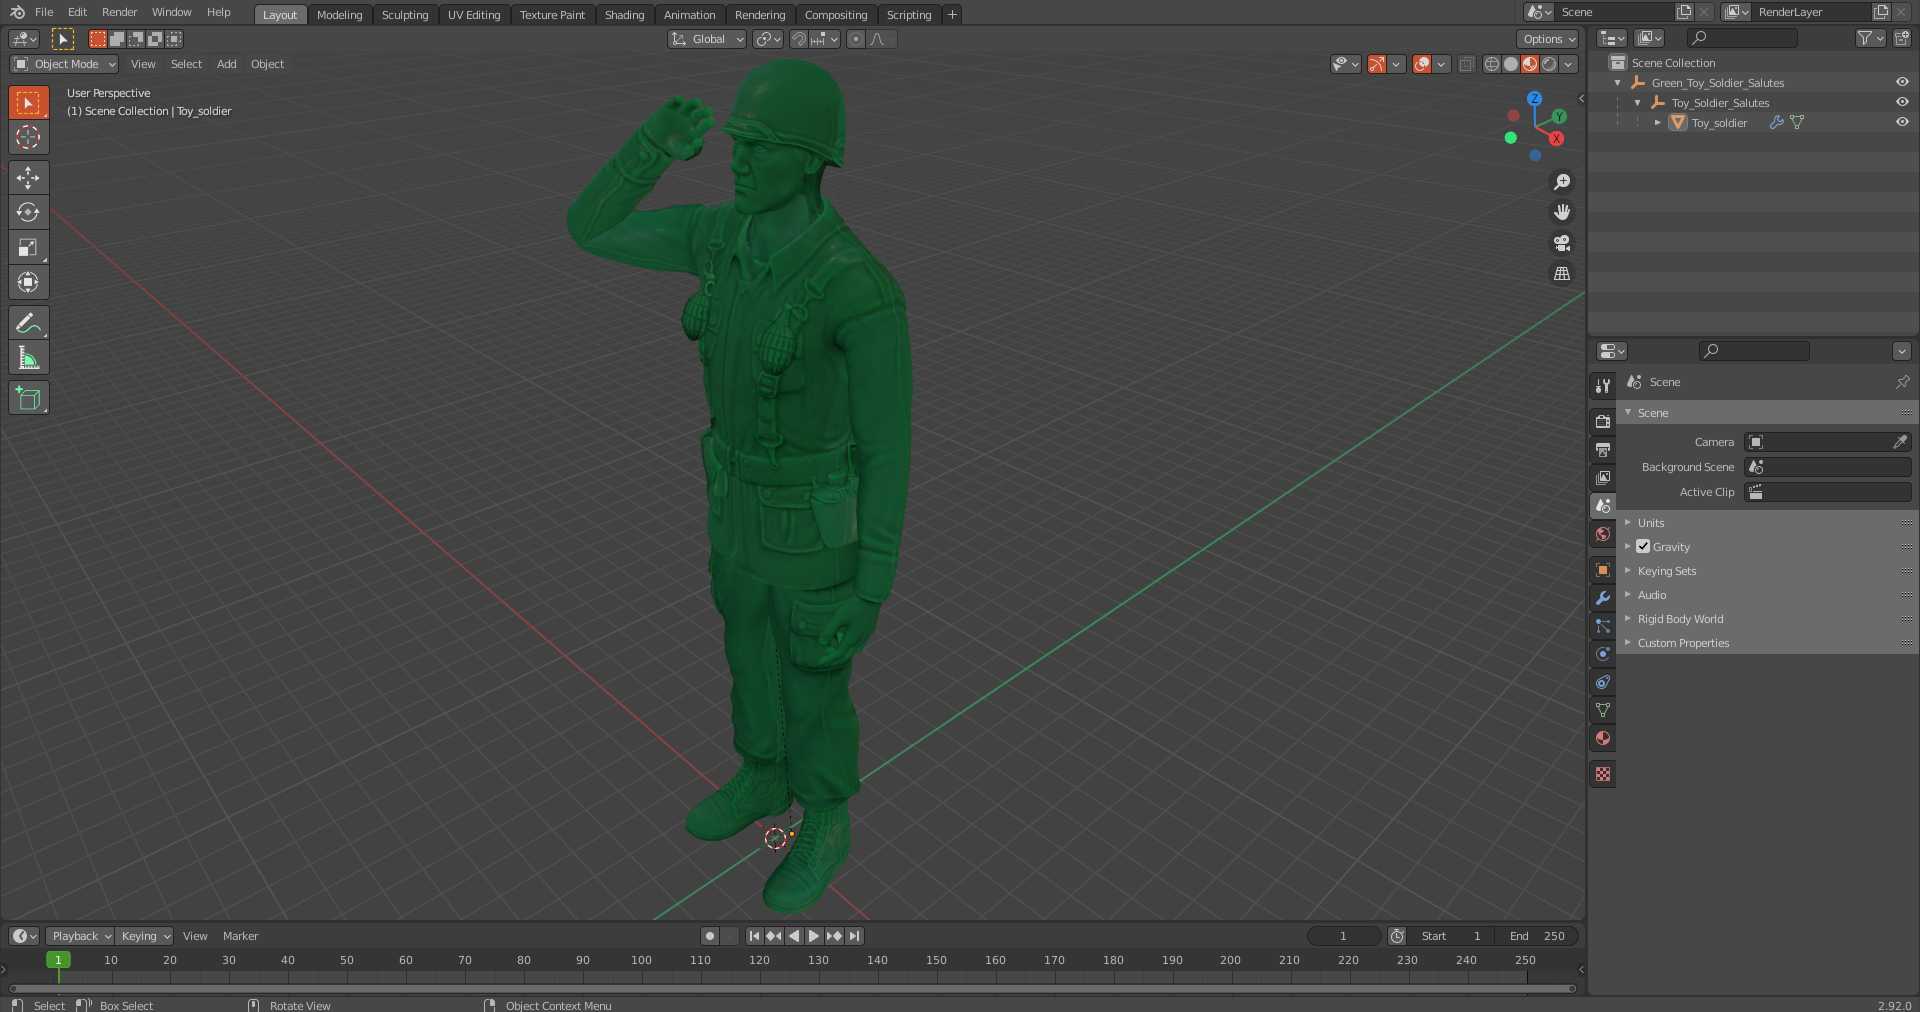Click the pan view hand icon

click(x=1562, y=212)
